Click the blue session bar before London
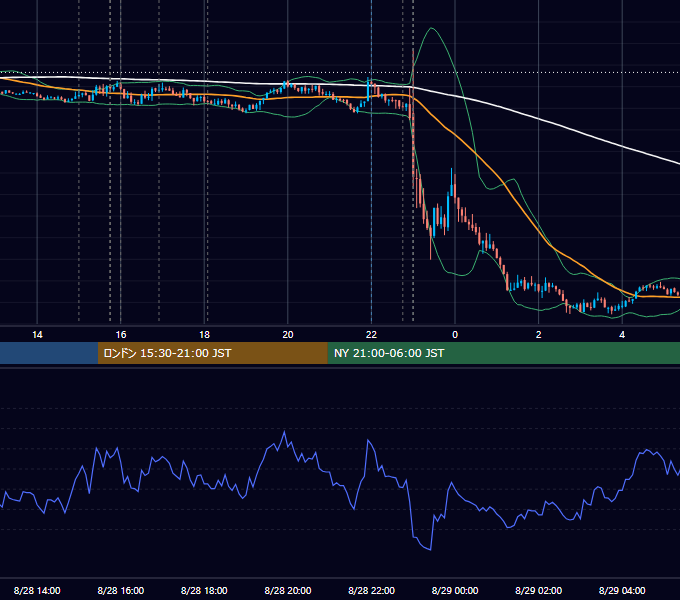 click(49, 353)
